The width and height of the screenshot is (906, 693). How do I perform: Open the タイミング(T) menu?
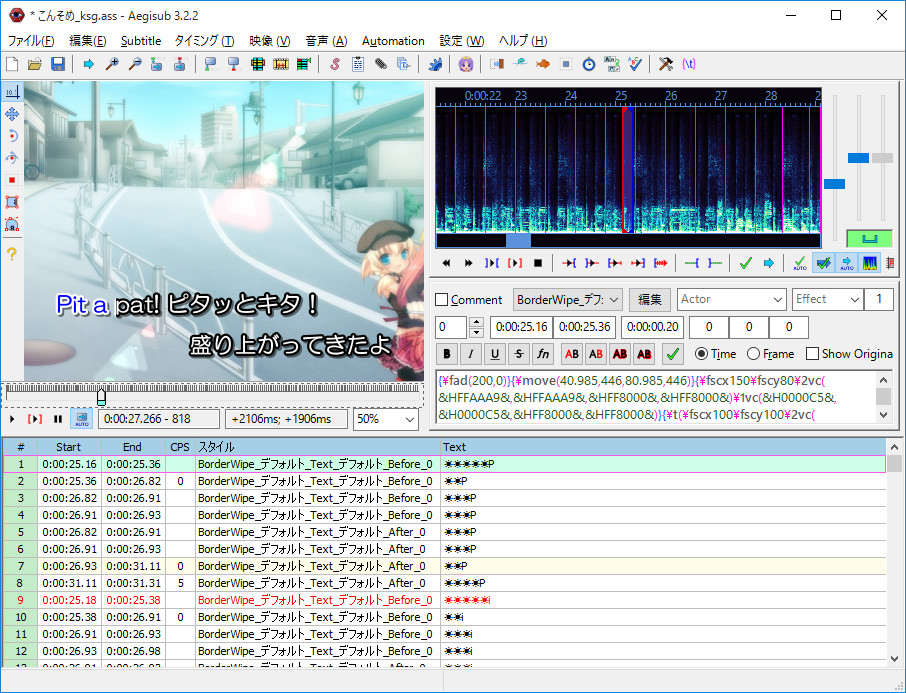pos(205,41)
